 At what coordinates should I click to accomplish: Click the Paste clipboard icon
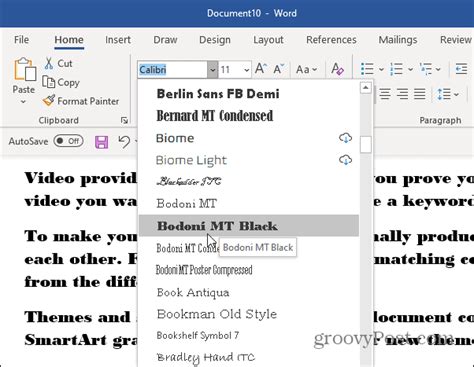tap(25, 69)
